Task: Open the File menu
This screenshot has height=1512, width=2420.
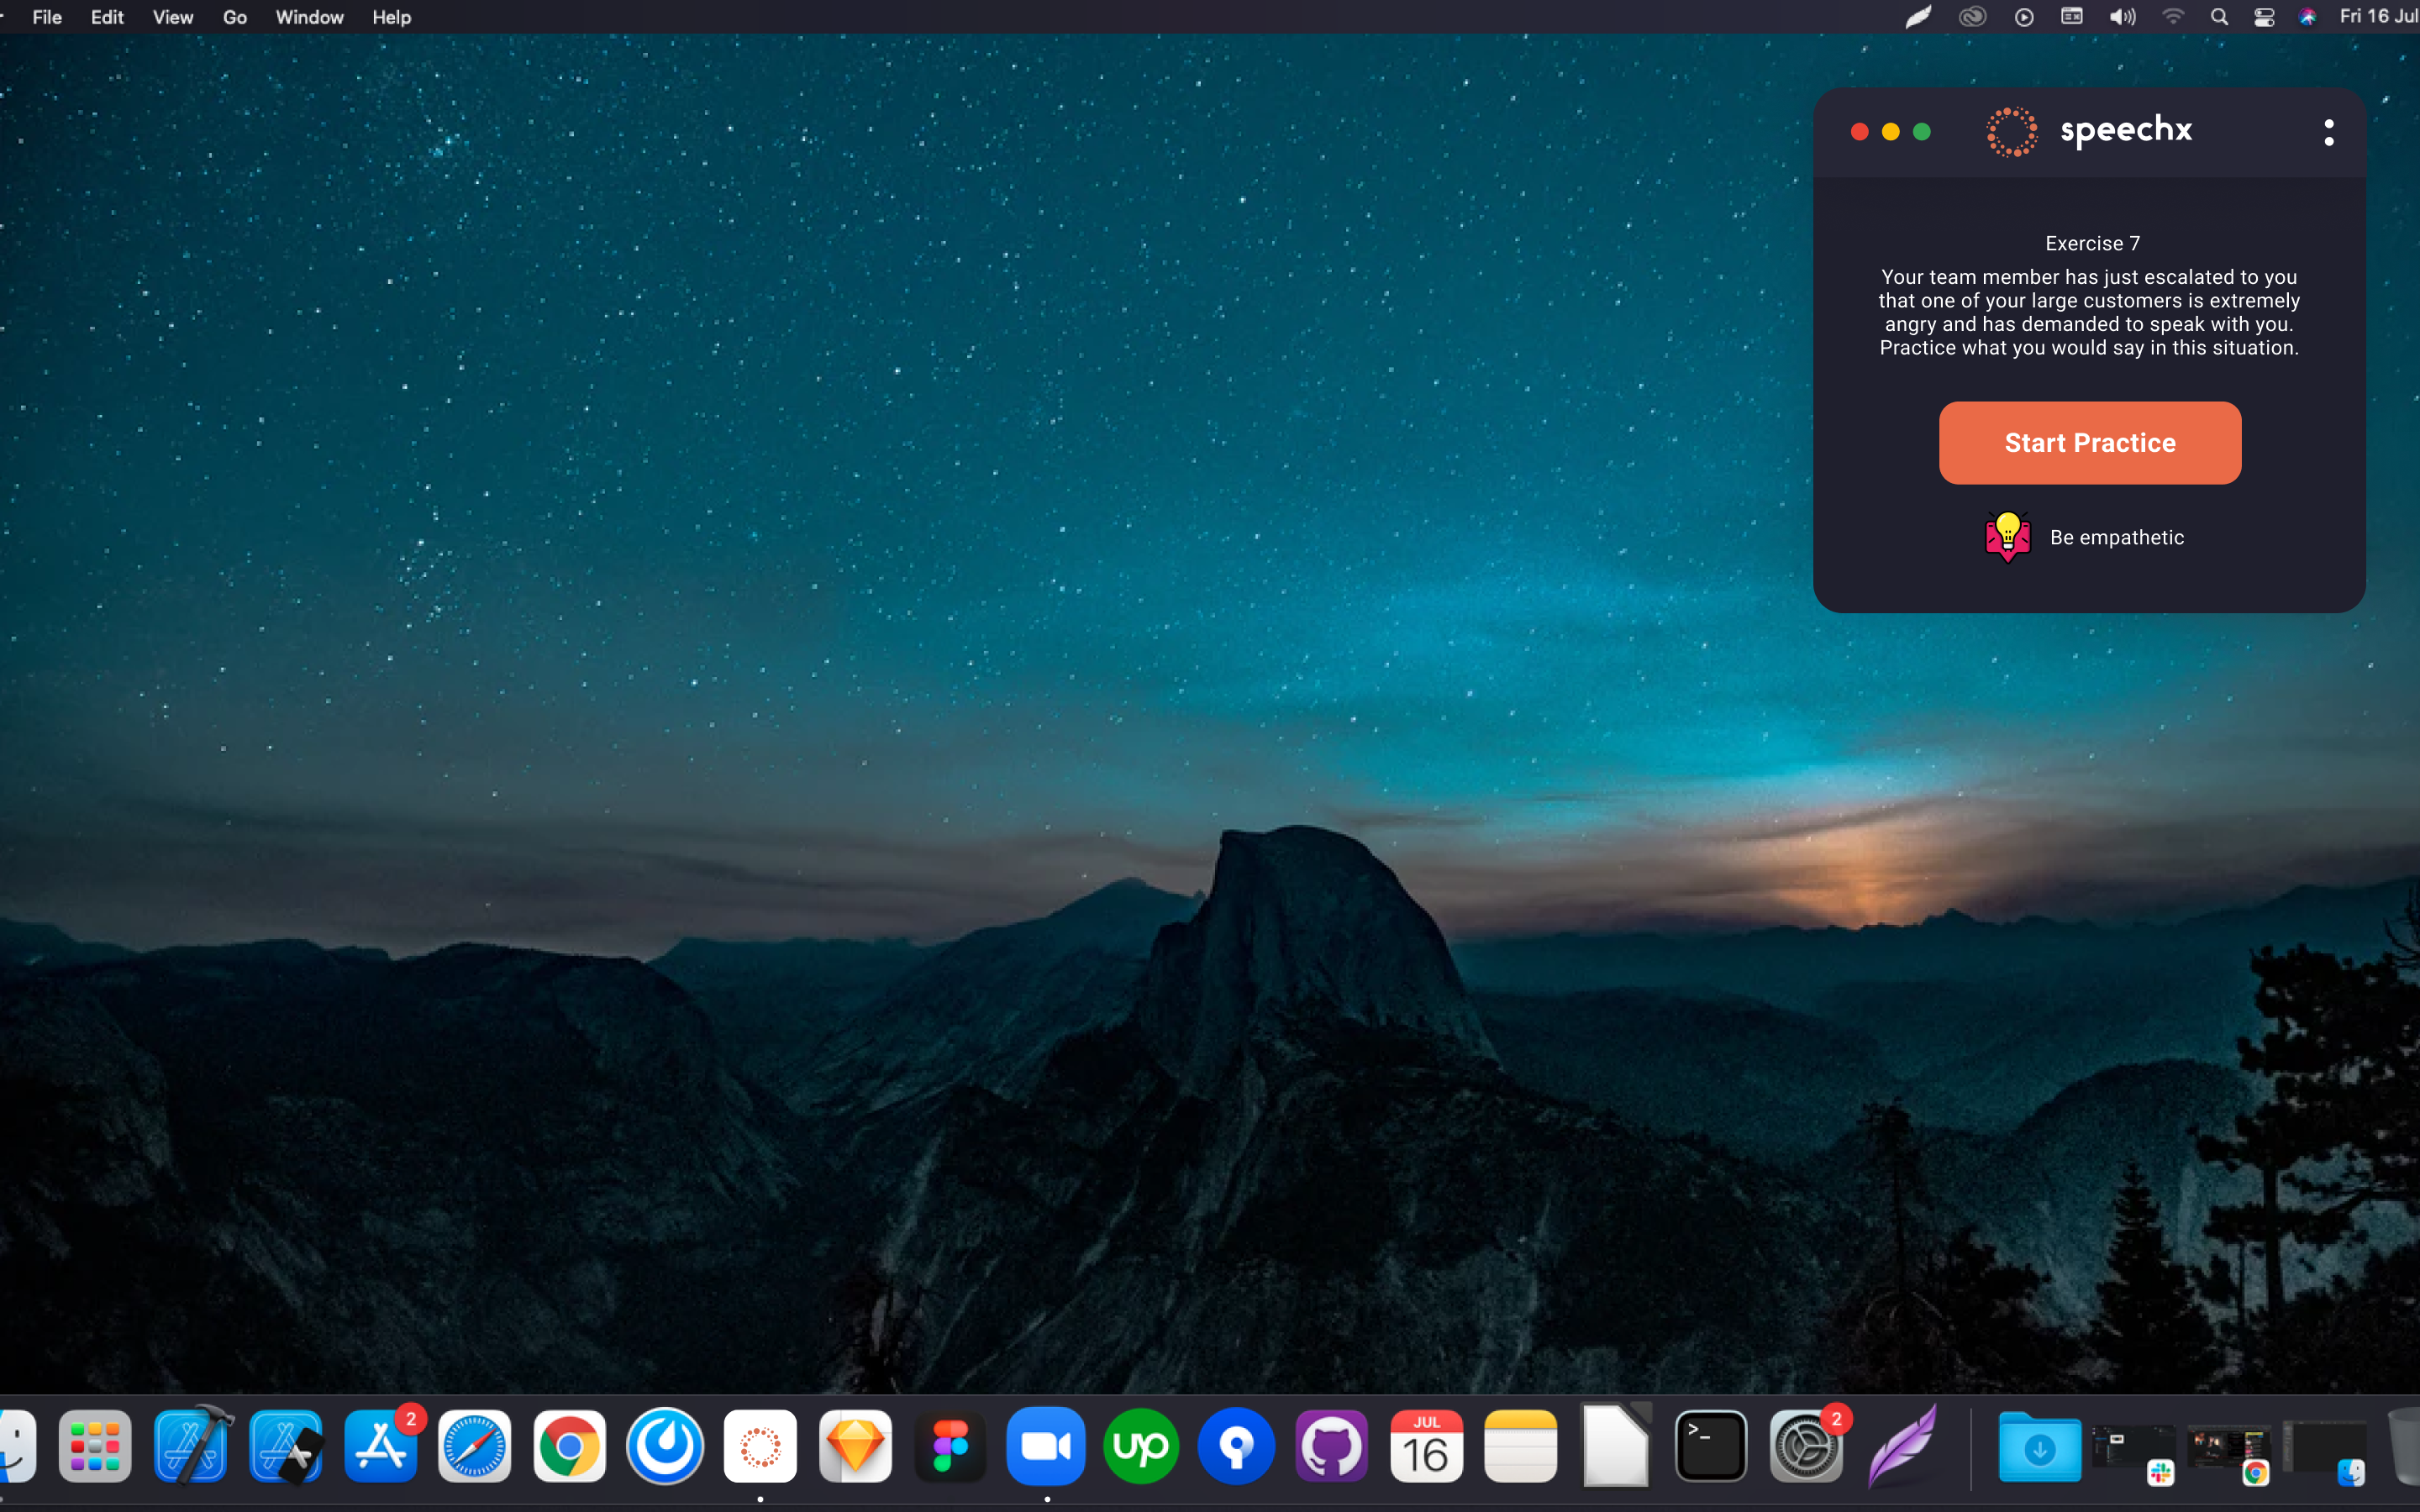Action: (x=47, y=17)
